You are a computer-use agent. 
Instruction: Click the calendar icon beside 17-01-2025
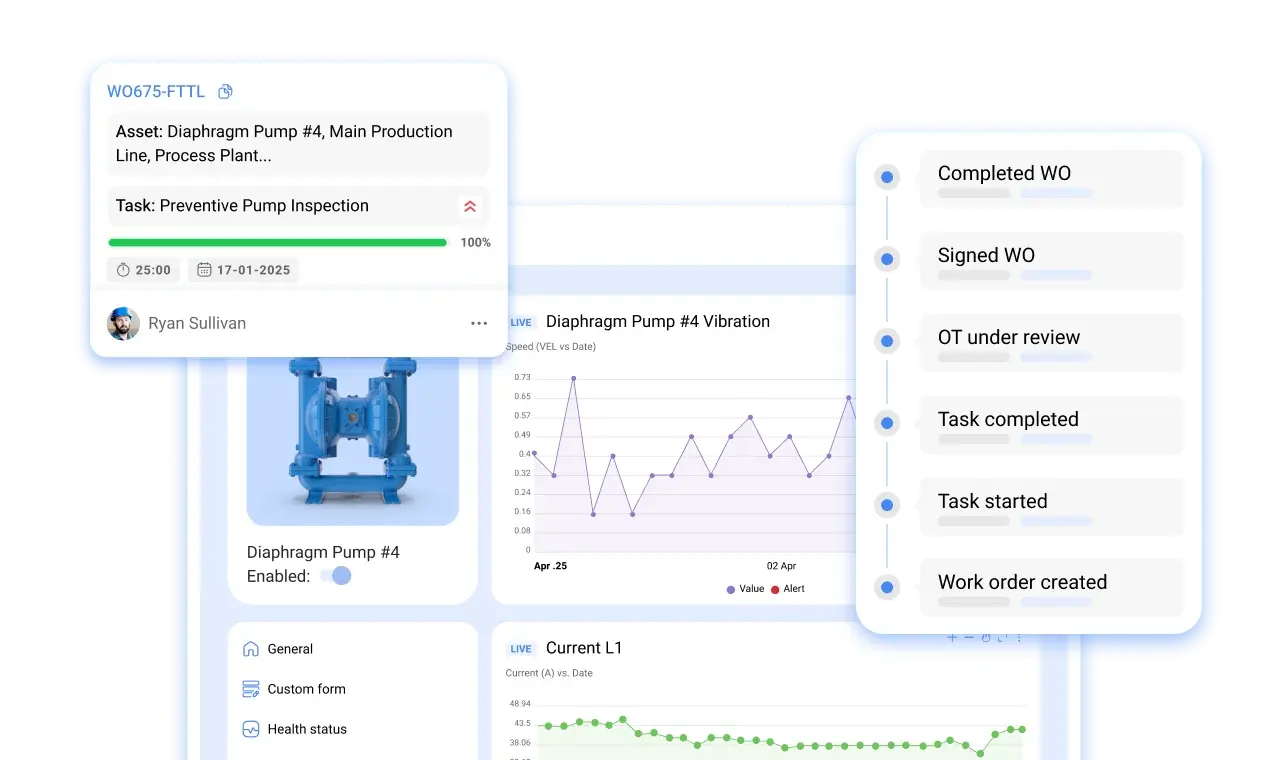(x=204, y=270)
